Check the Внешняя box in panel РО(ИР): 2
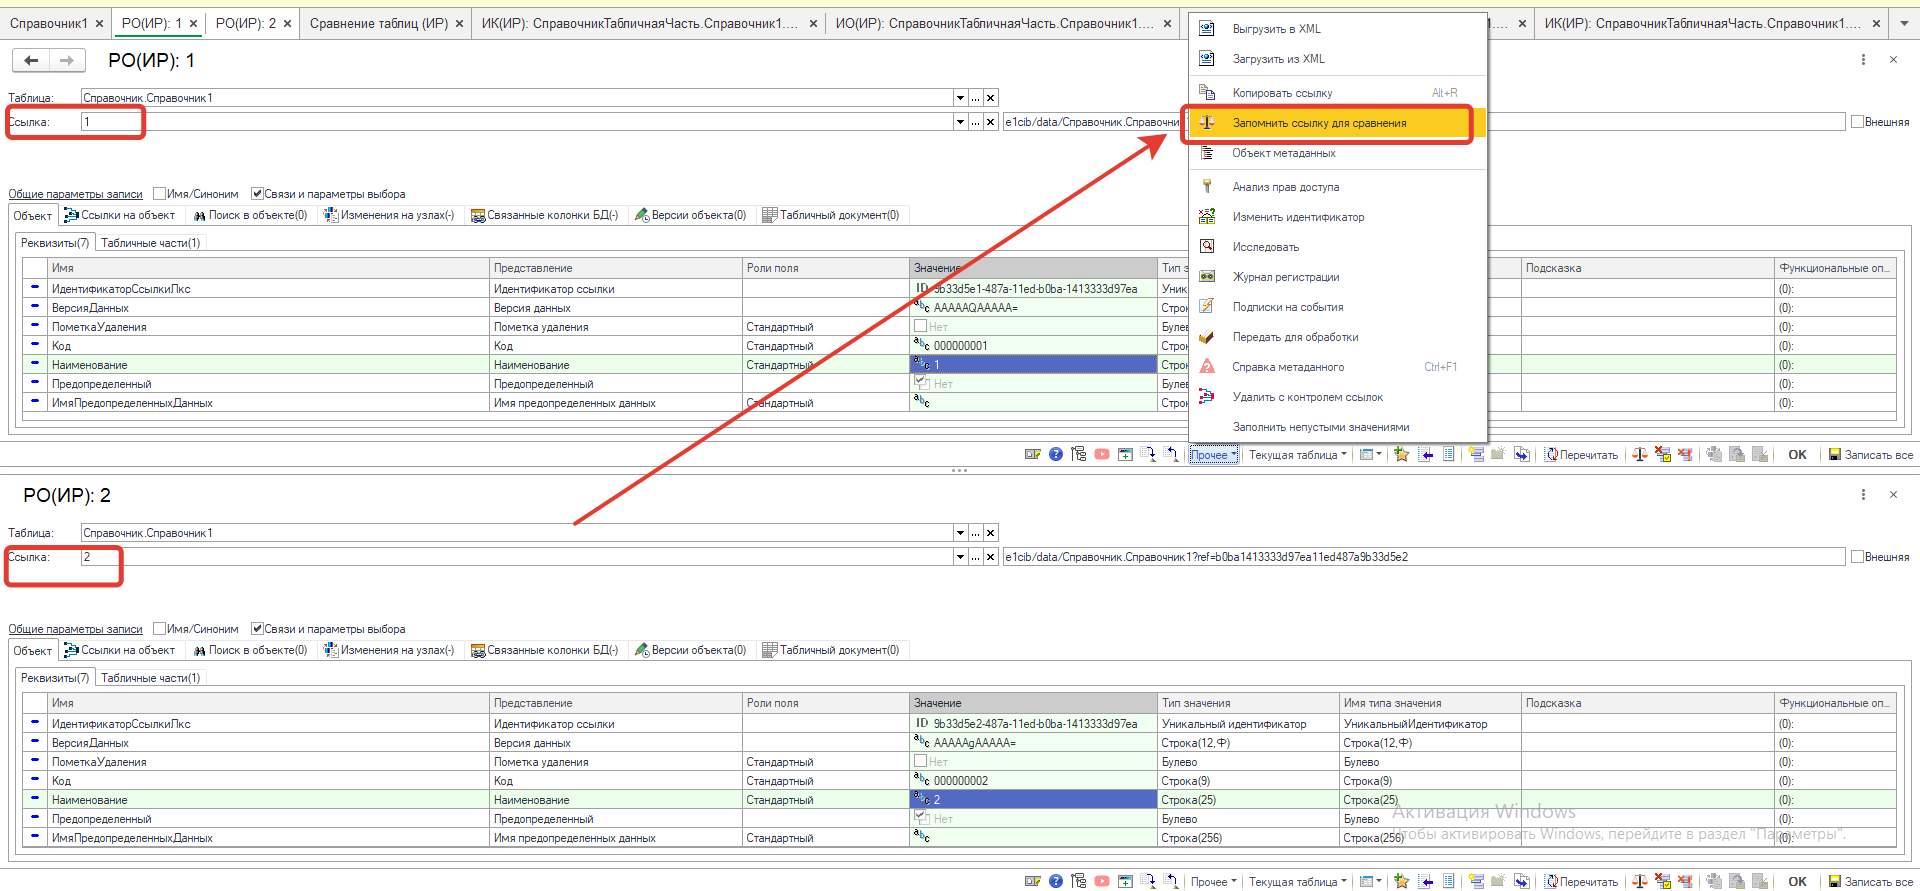 coord(1857,557)
